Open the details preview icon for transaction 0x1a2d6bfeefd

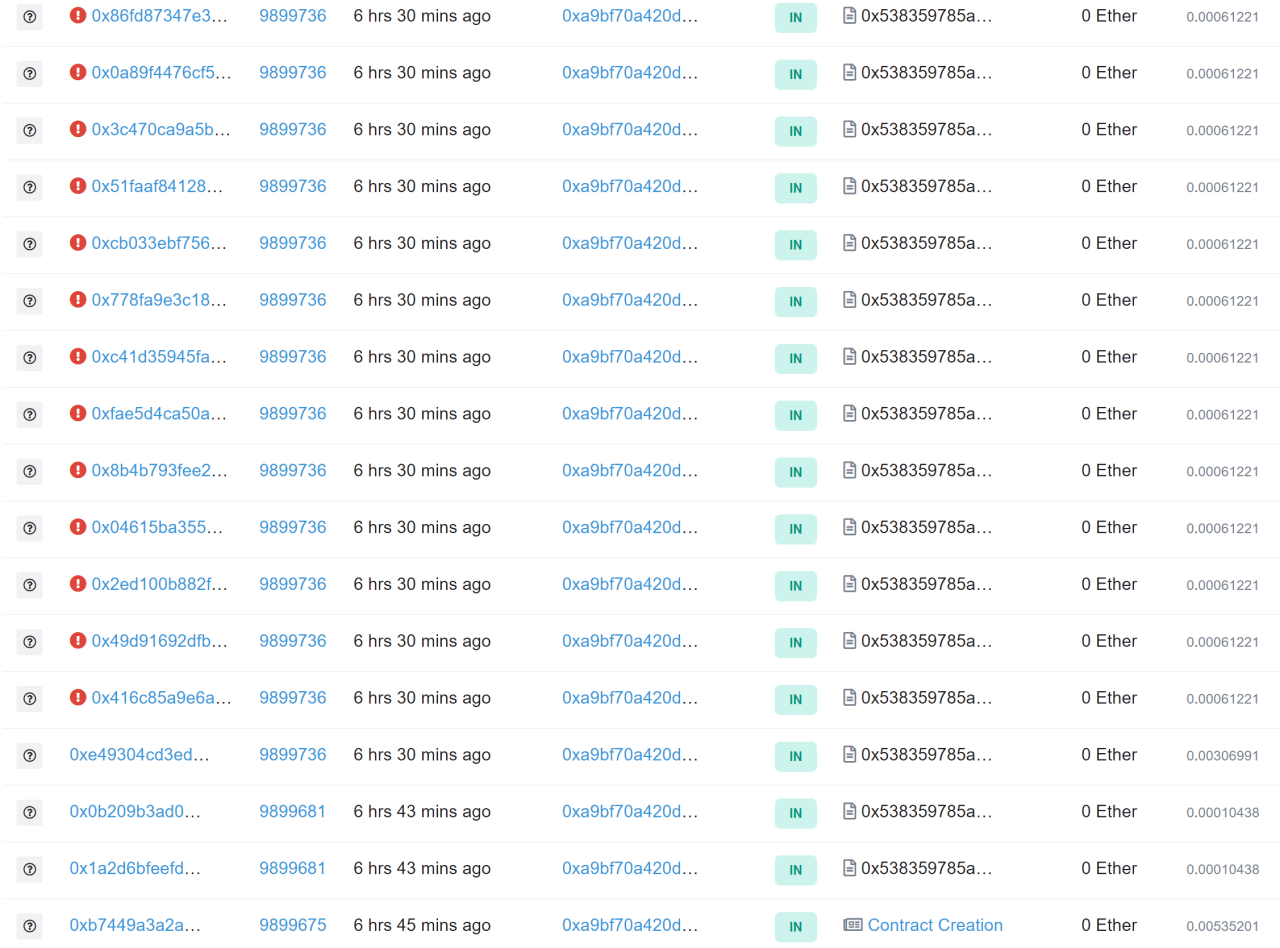[x=30, y=869]
